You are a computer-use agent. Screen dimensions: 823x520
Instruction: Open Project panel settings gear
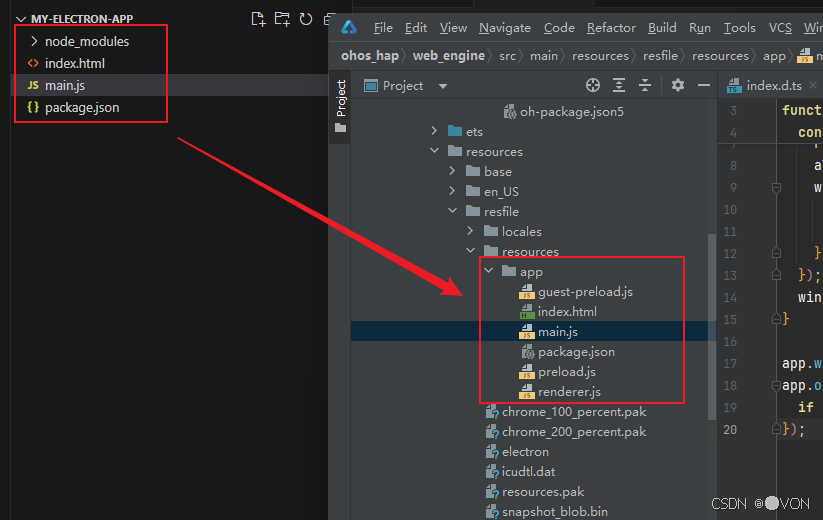click(x=678, y=85)
